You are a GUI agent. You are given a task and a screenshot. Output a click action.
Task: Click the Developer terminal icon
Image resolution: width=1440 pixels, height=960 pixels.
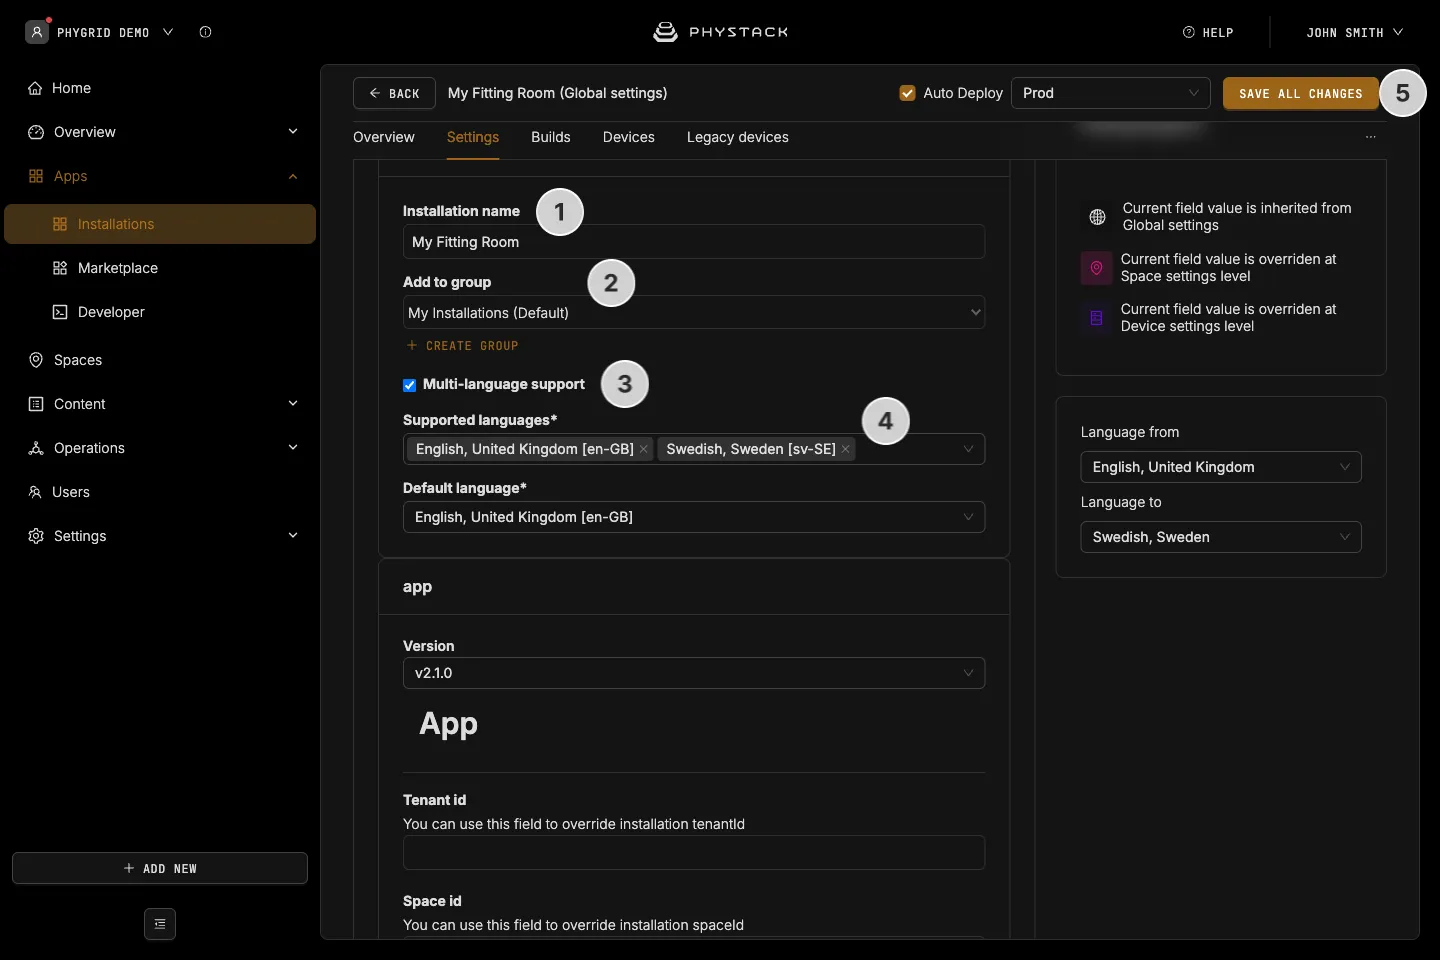(x=60, y=312)
